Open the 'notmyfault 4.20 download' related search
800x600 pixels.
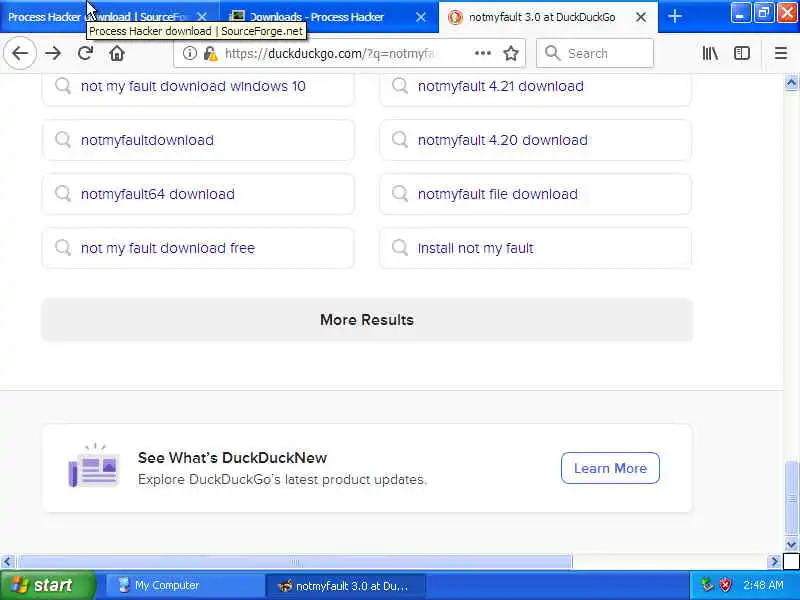point(535,140)
